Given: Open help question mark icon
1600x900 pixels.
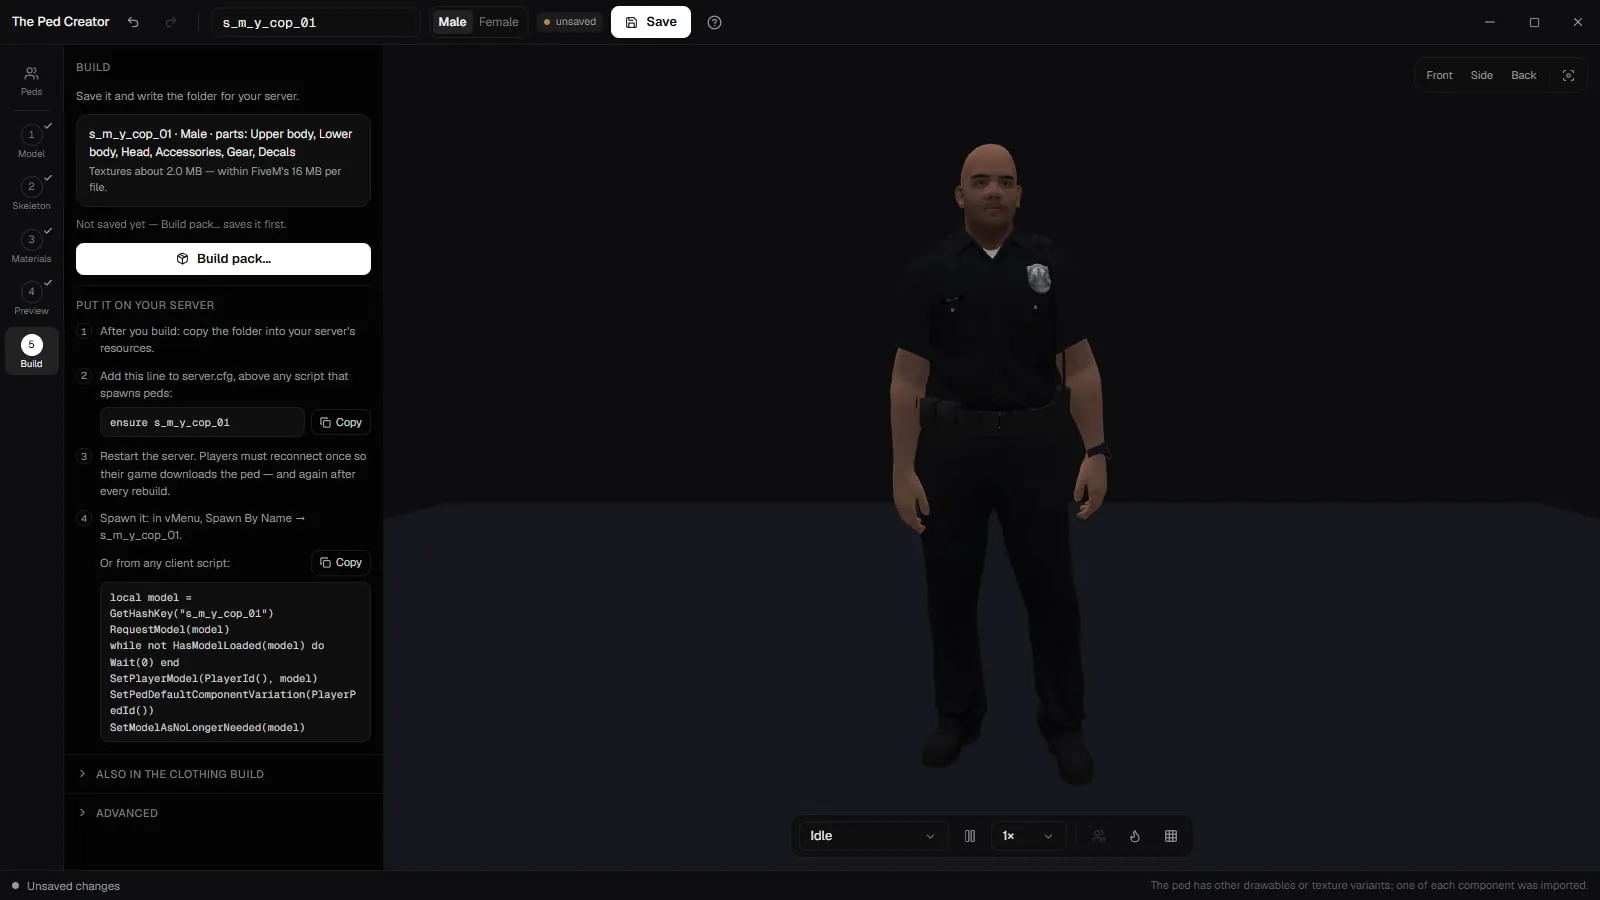Looking at the screenshot, I should [714, 22].
